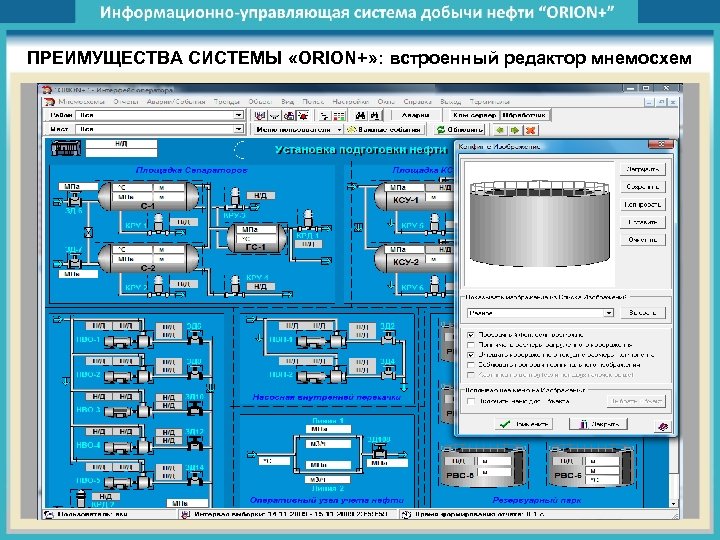720x540 pixels.
Task: Open the Мнемосхемы menu
Action: click(x=82, y=101)
